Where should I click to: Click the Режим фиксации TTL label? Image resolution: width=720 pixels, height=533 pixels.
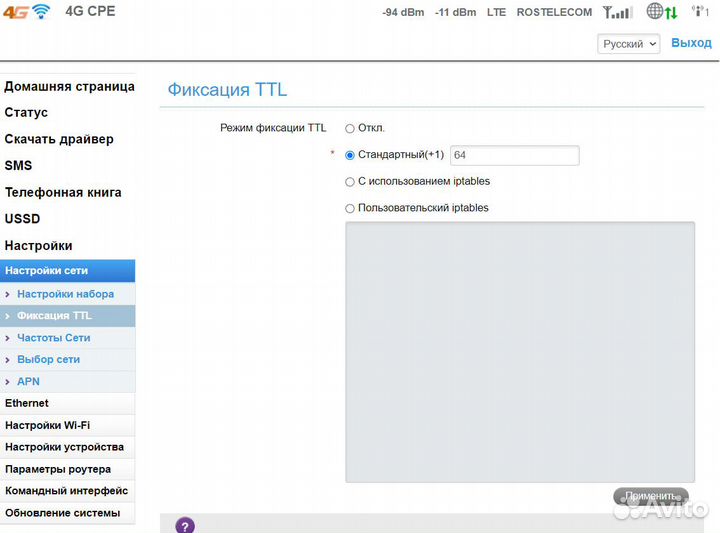click(273, 128)
